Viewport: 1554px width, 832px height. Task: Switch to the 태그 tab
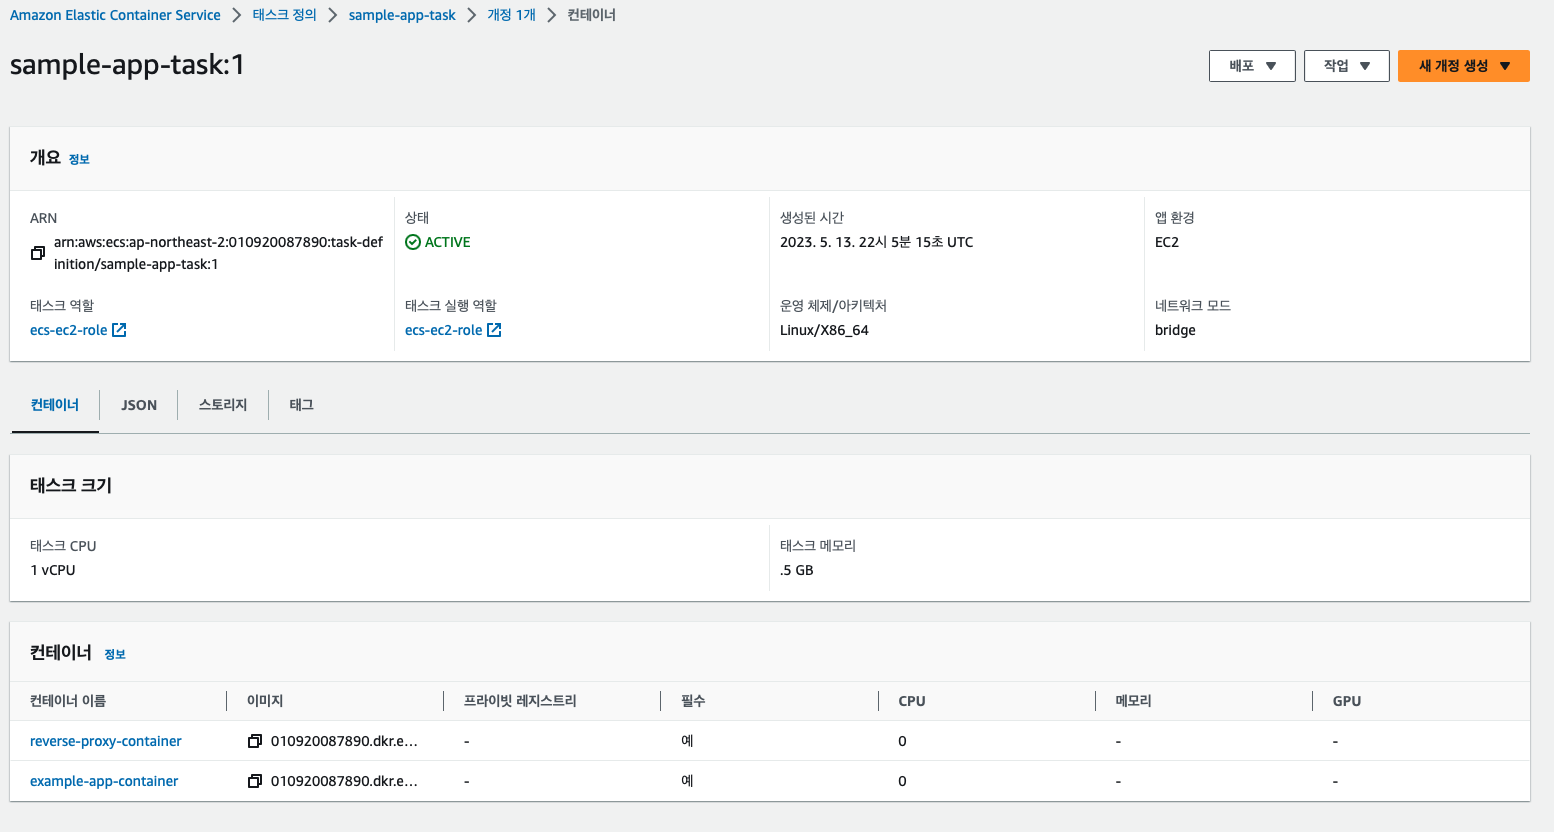302,405
